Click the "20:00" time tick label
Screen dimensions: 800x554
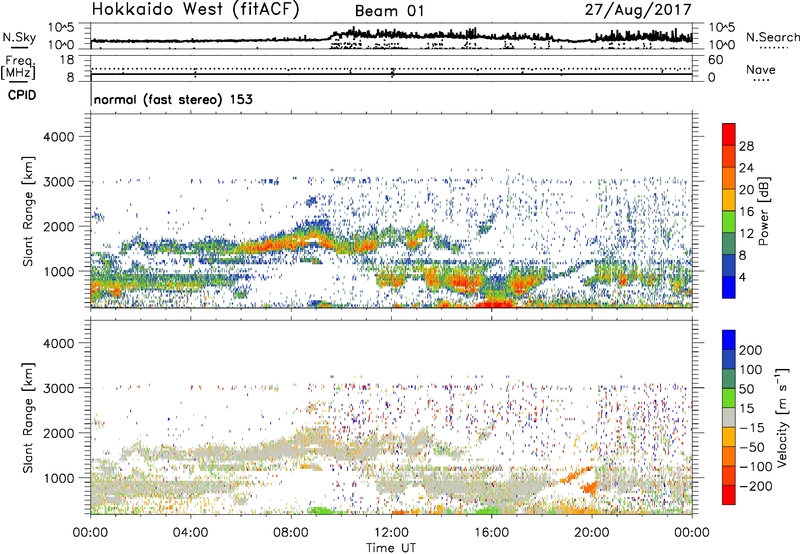point(591,533)
